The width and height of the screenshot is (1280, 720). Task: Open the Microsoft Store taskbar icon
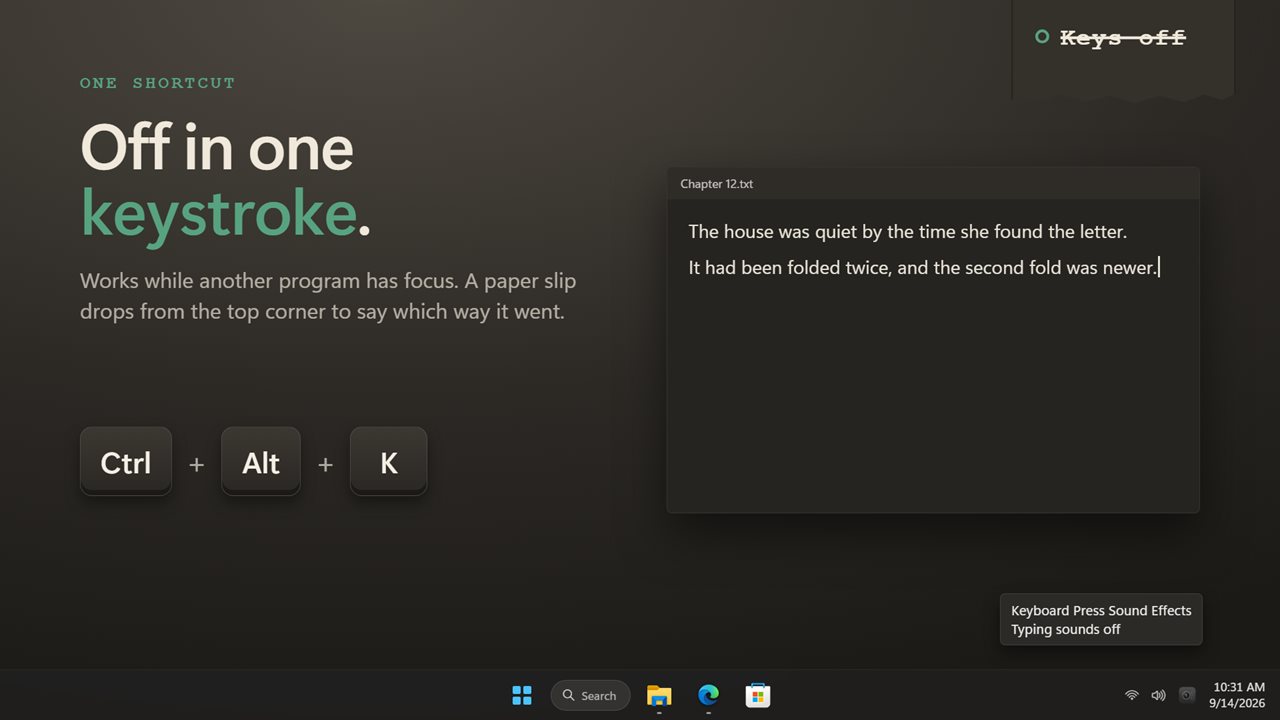pyautogui.click(x=757, y=695)
